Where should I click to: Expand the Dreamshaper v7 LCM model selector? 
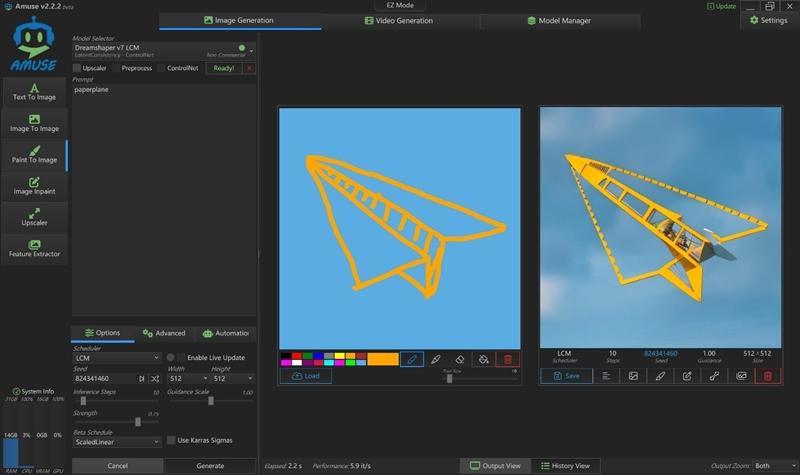(252, 50)
